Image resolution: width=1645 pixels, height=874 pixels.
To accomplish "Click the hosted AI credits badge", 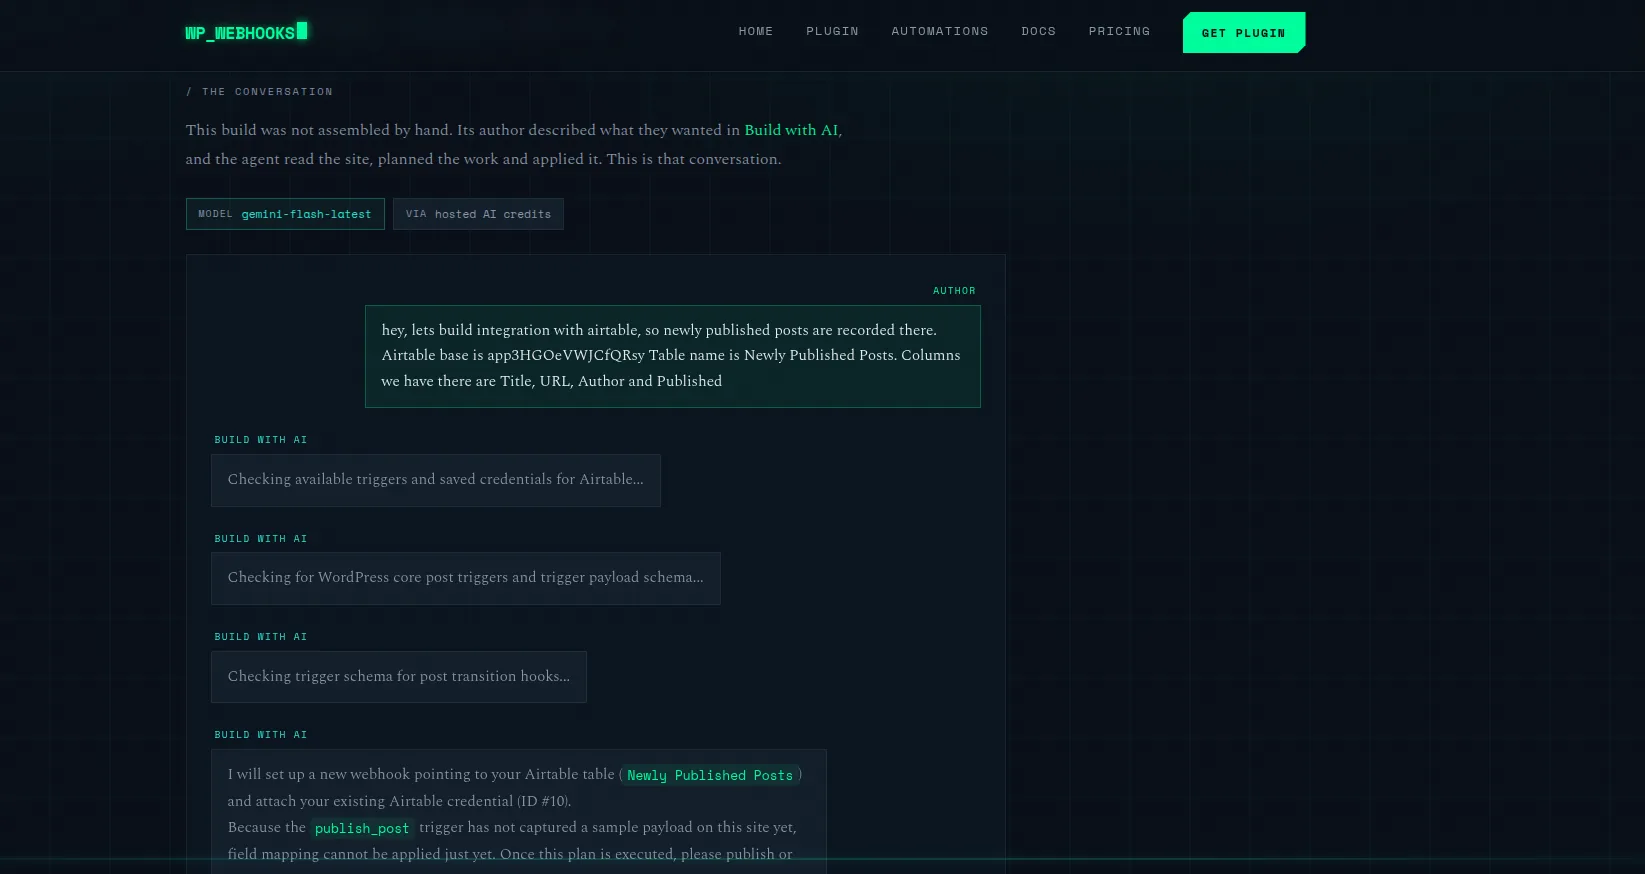I will pos(478,214).
